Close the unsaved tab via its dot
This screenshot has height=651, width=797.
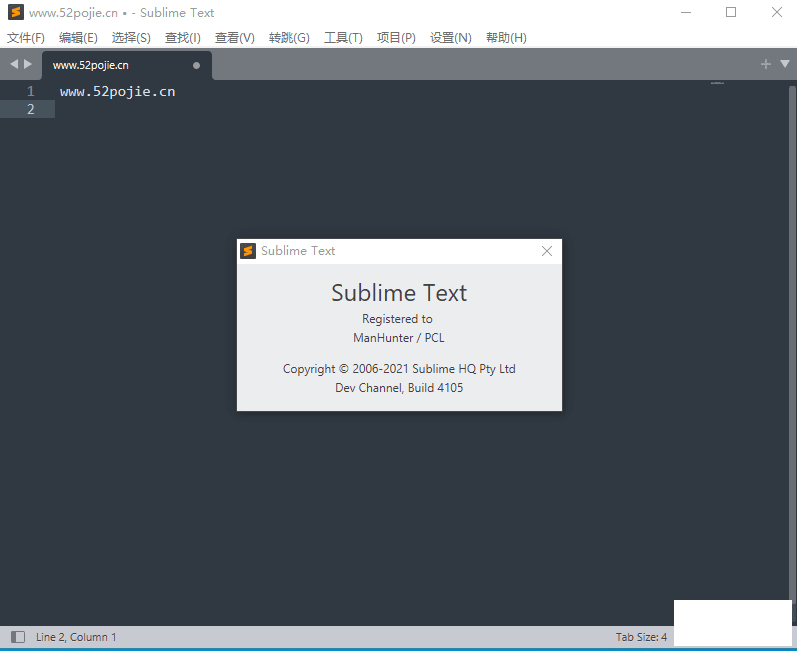(x=196, y=65)
